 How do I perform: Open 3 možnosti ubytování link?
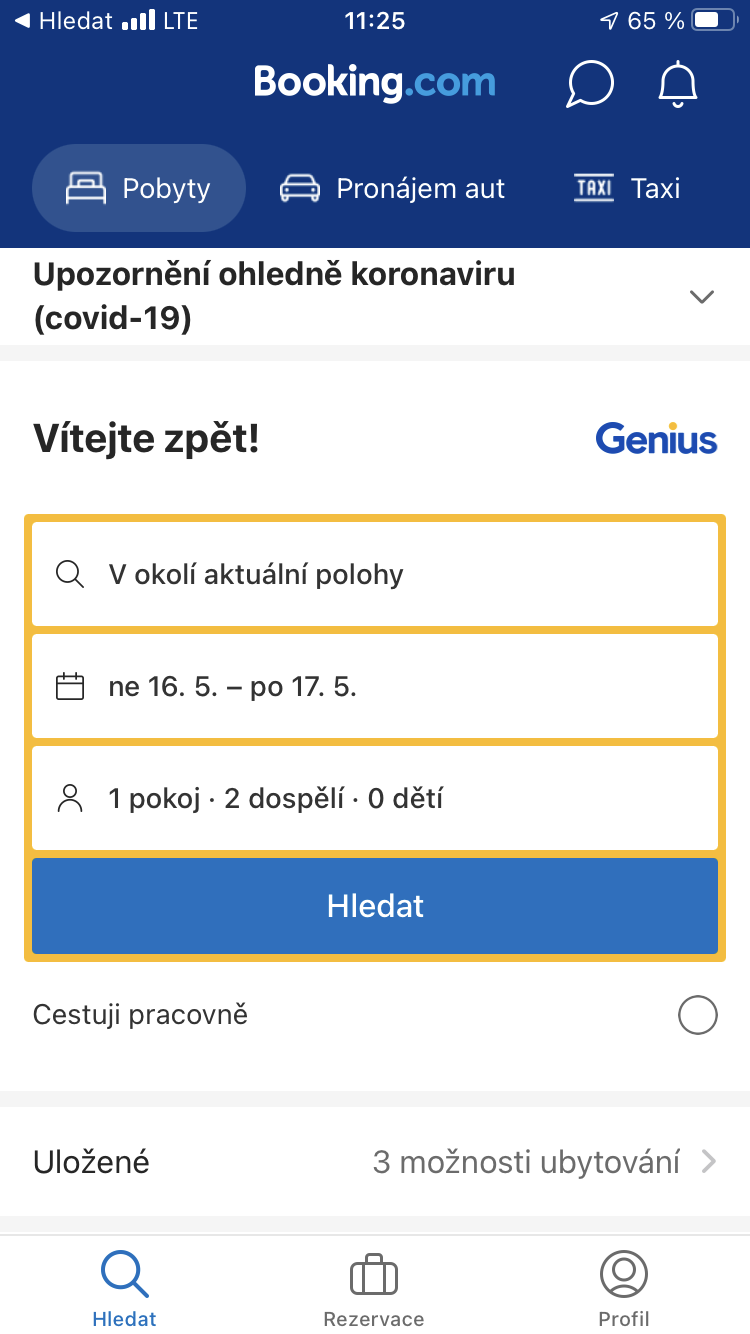tap(526, 1162)
